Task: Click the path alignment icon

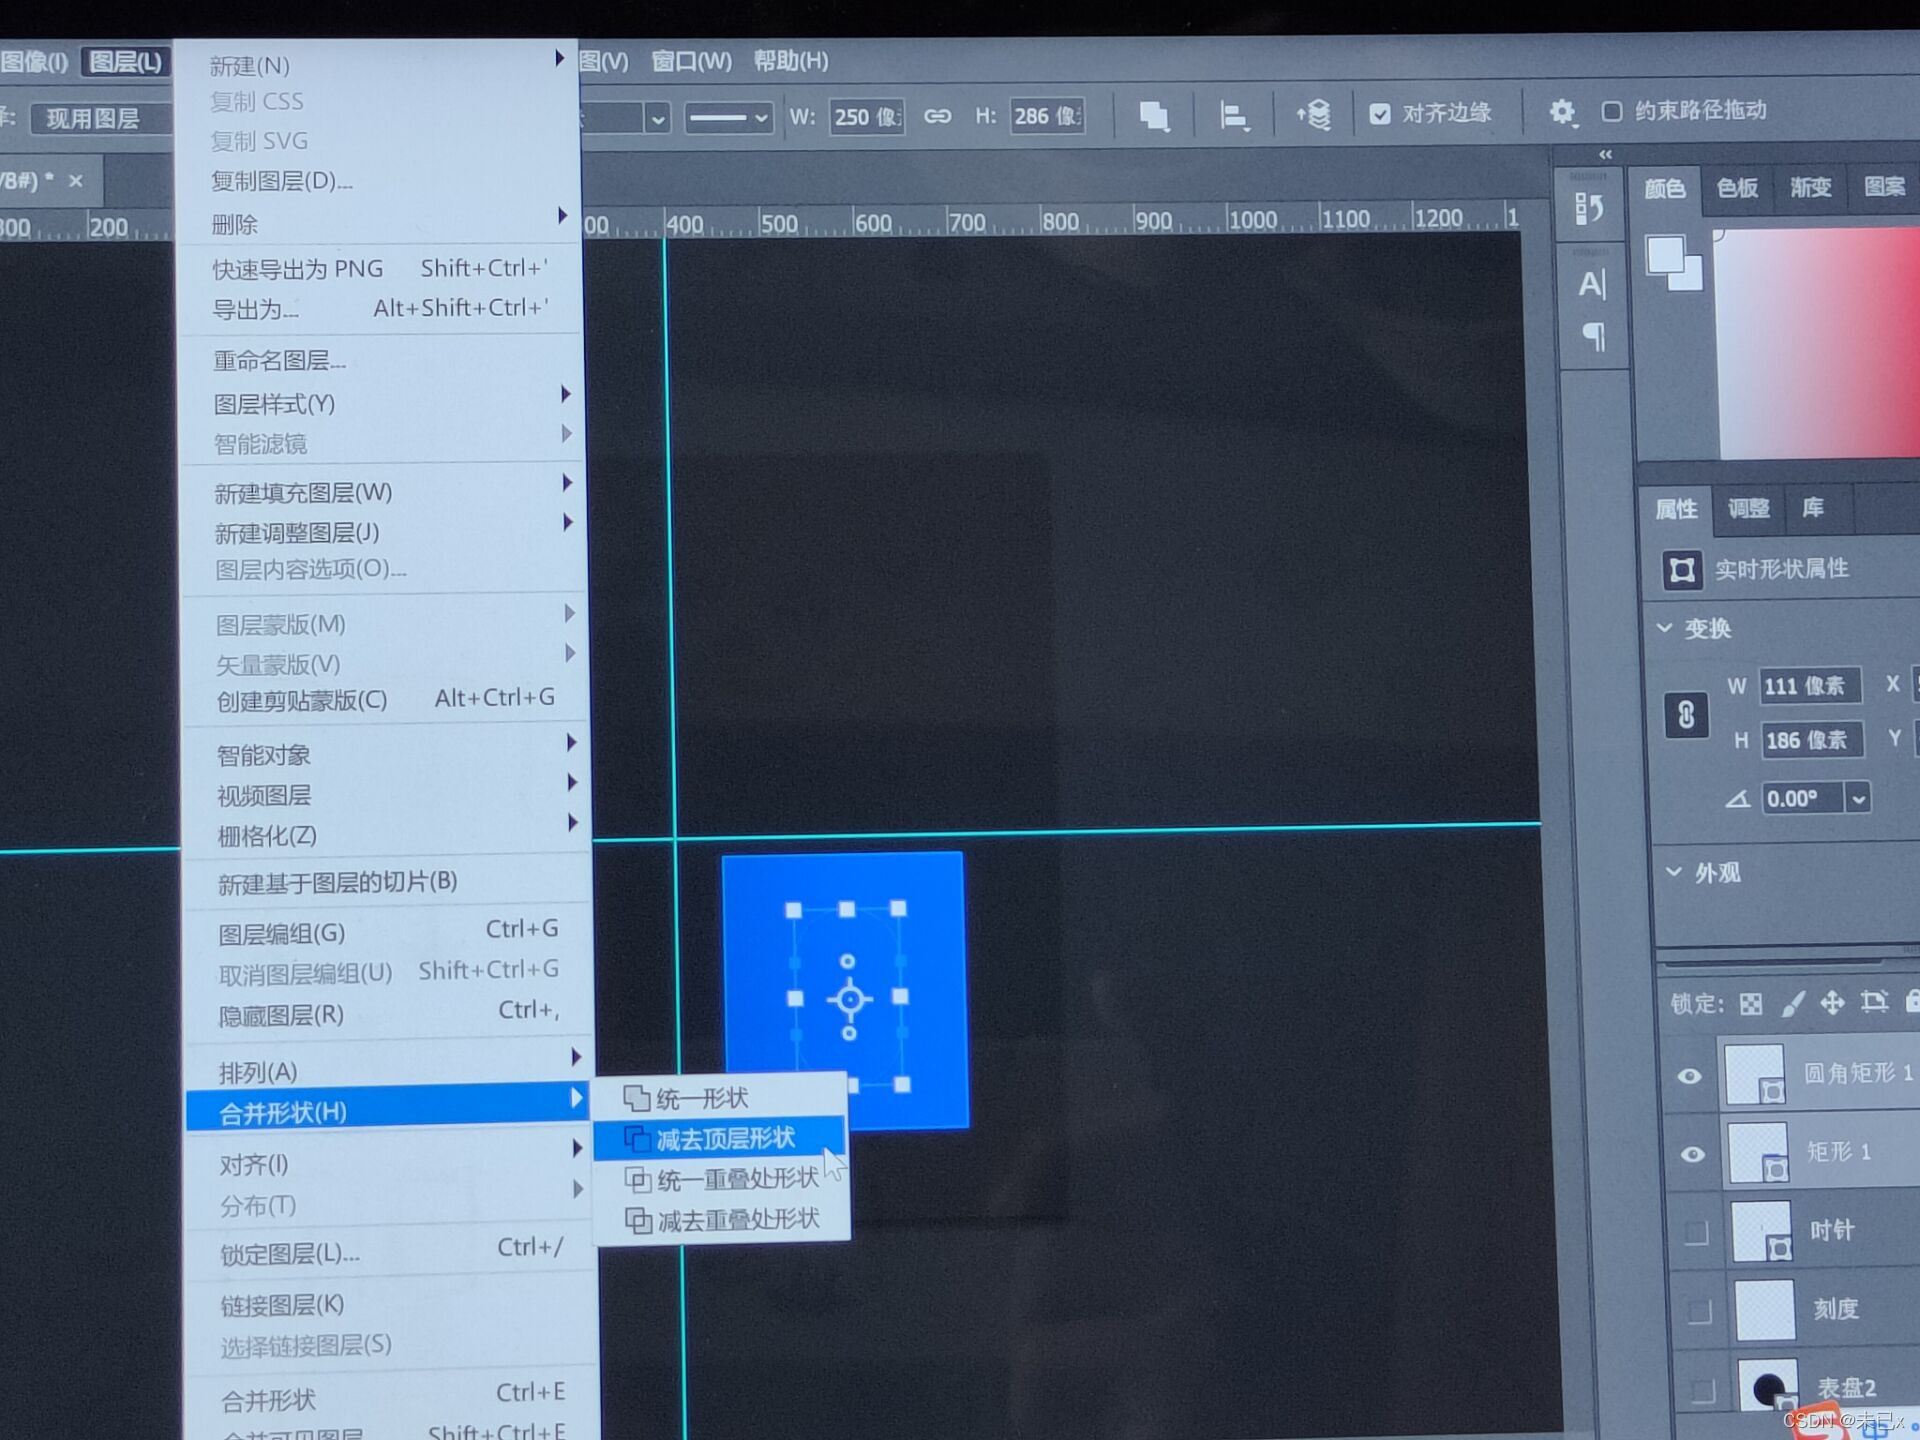Action: pyautogui.click(x=1233, y=116)
